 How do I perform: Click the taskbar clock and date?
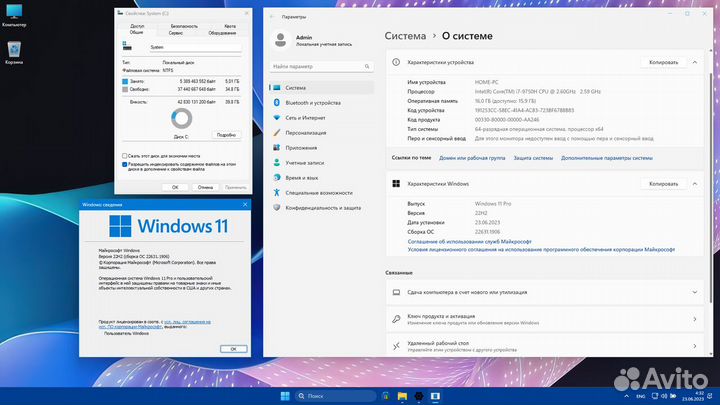pyautogui.click(x=692, y=396)
